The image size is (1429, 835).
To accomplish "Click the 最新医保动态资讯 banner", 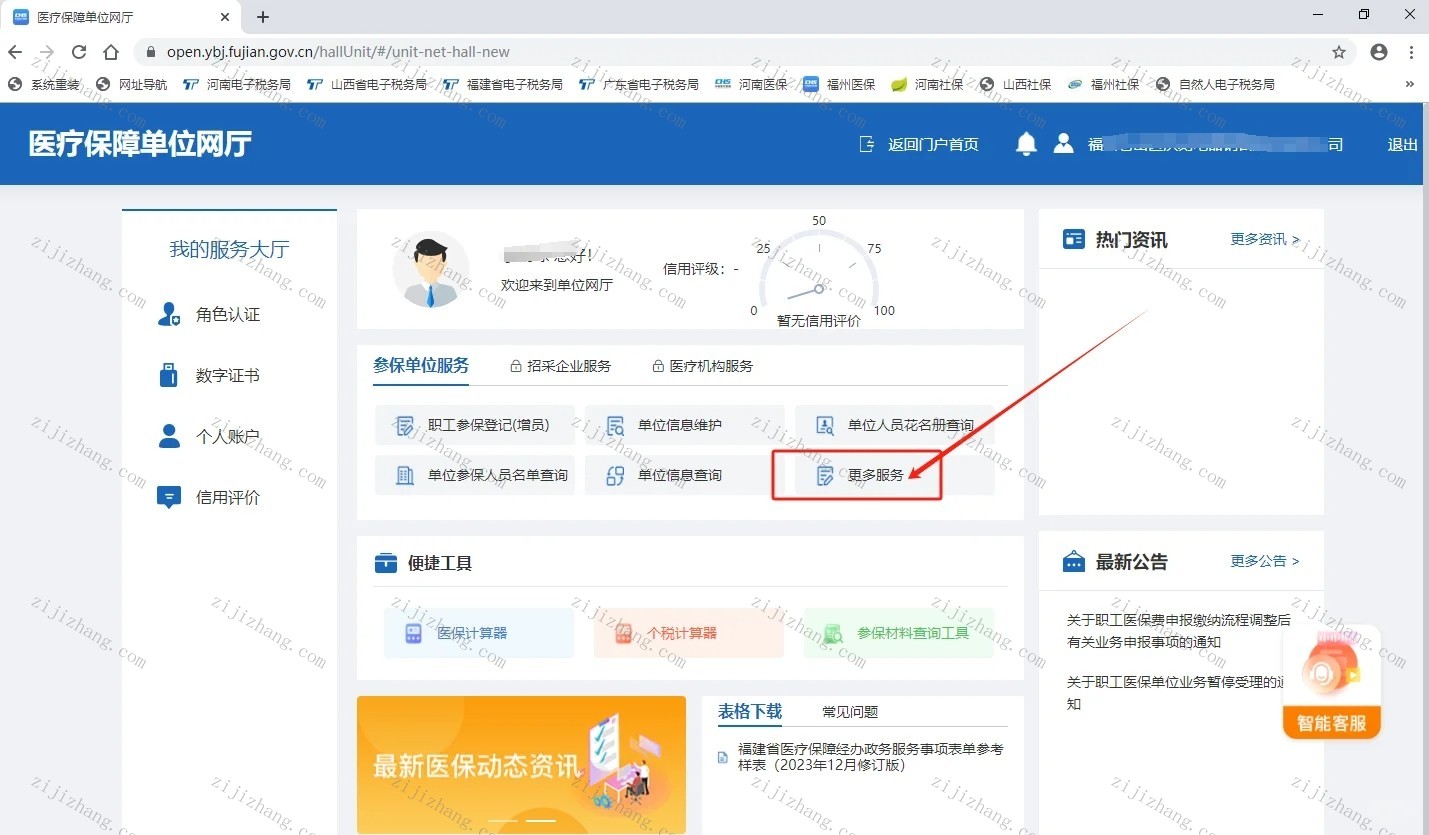I will 521,765.
